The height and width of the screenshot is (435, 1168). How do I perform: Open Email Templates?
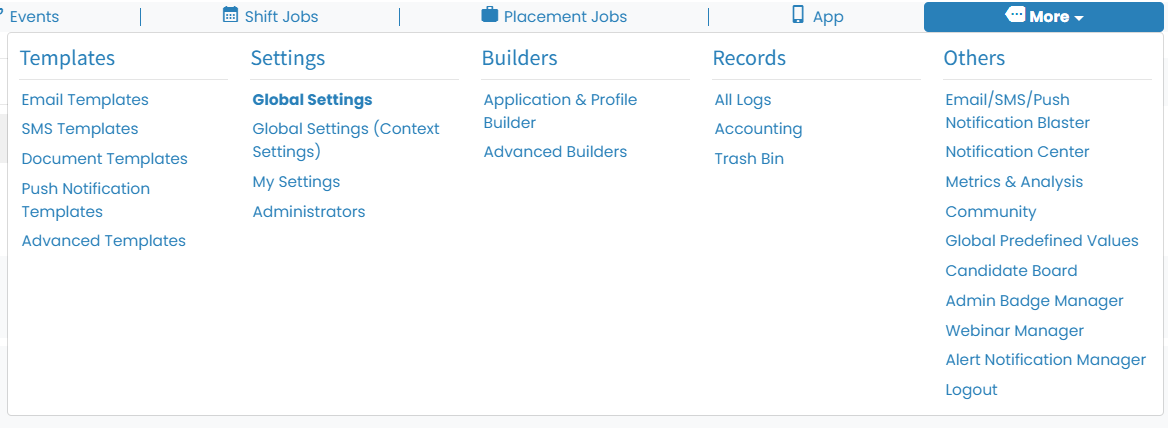[x=85, y=100]
